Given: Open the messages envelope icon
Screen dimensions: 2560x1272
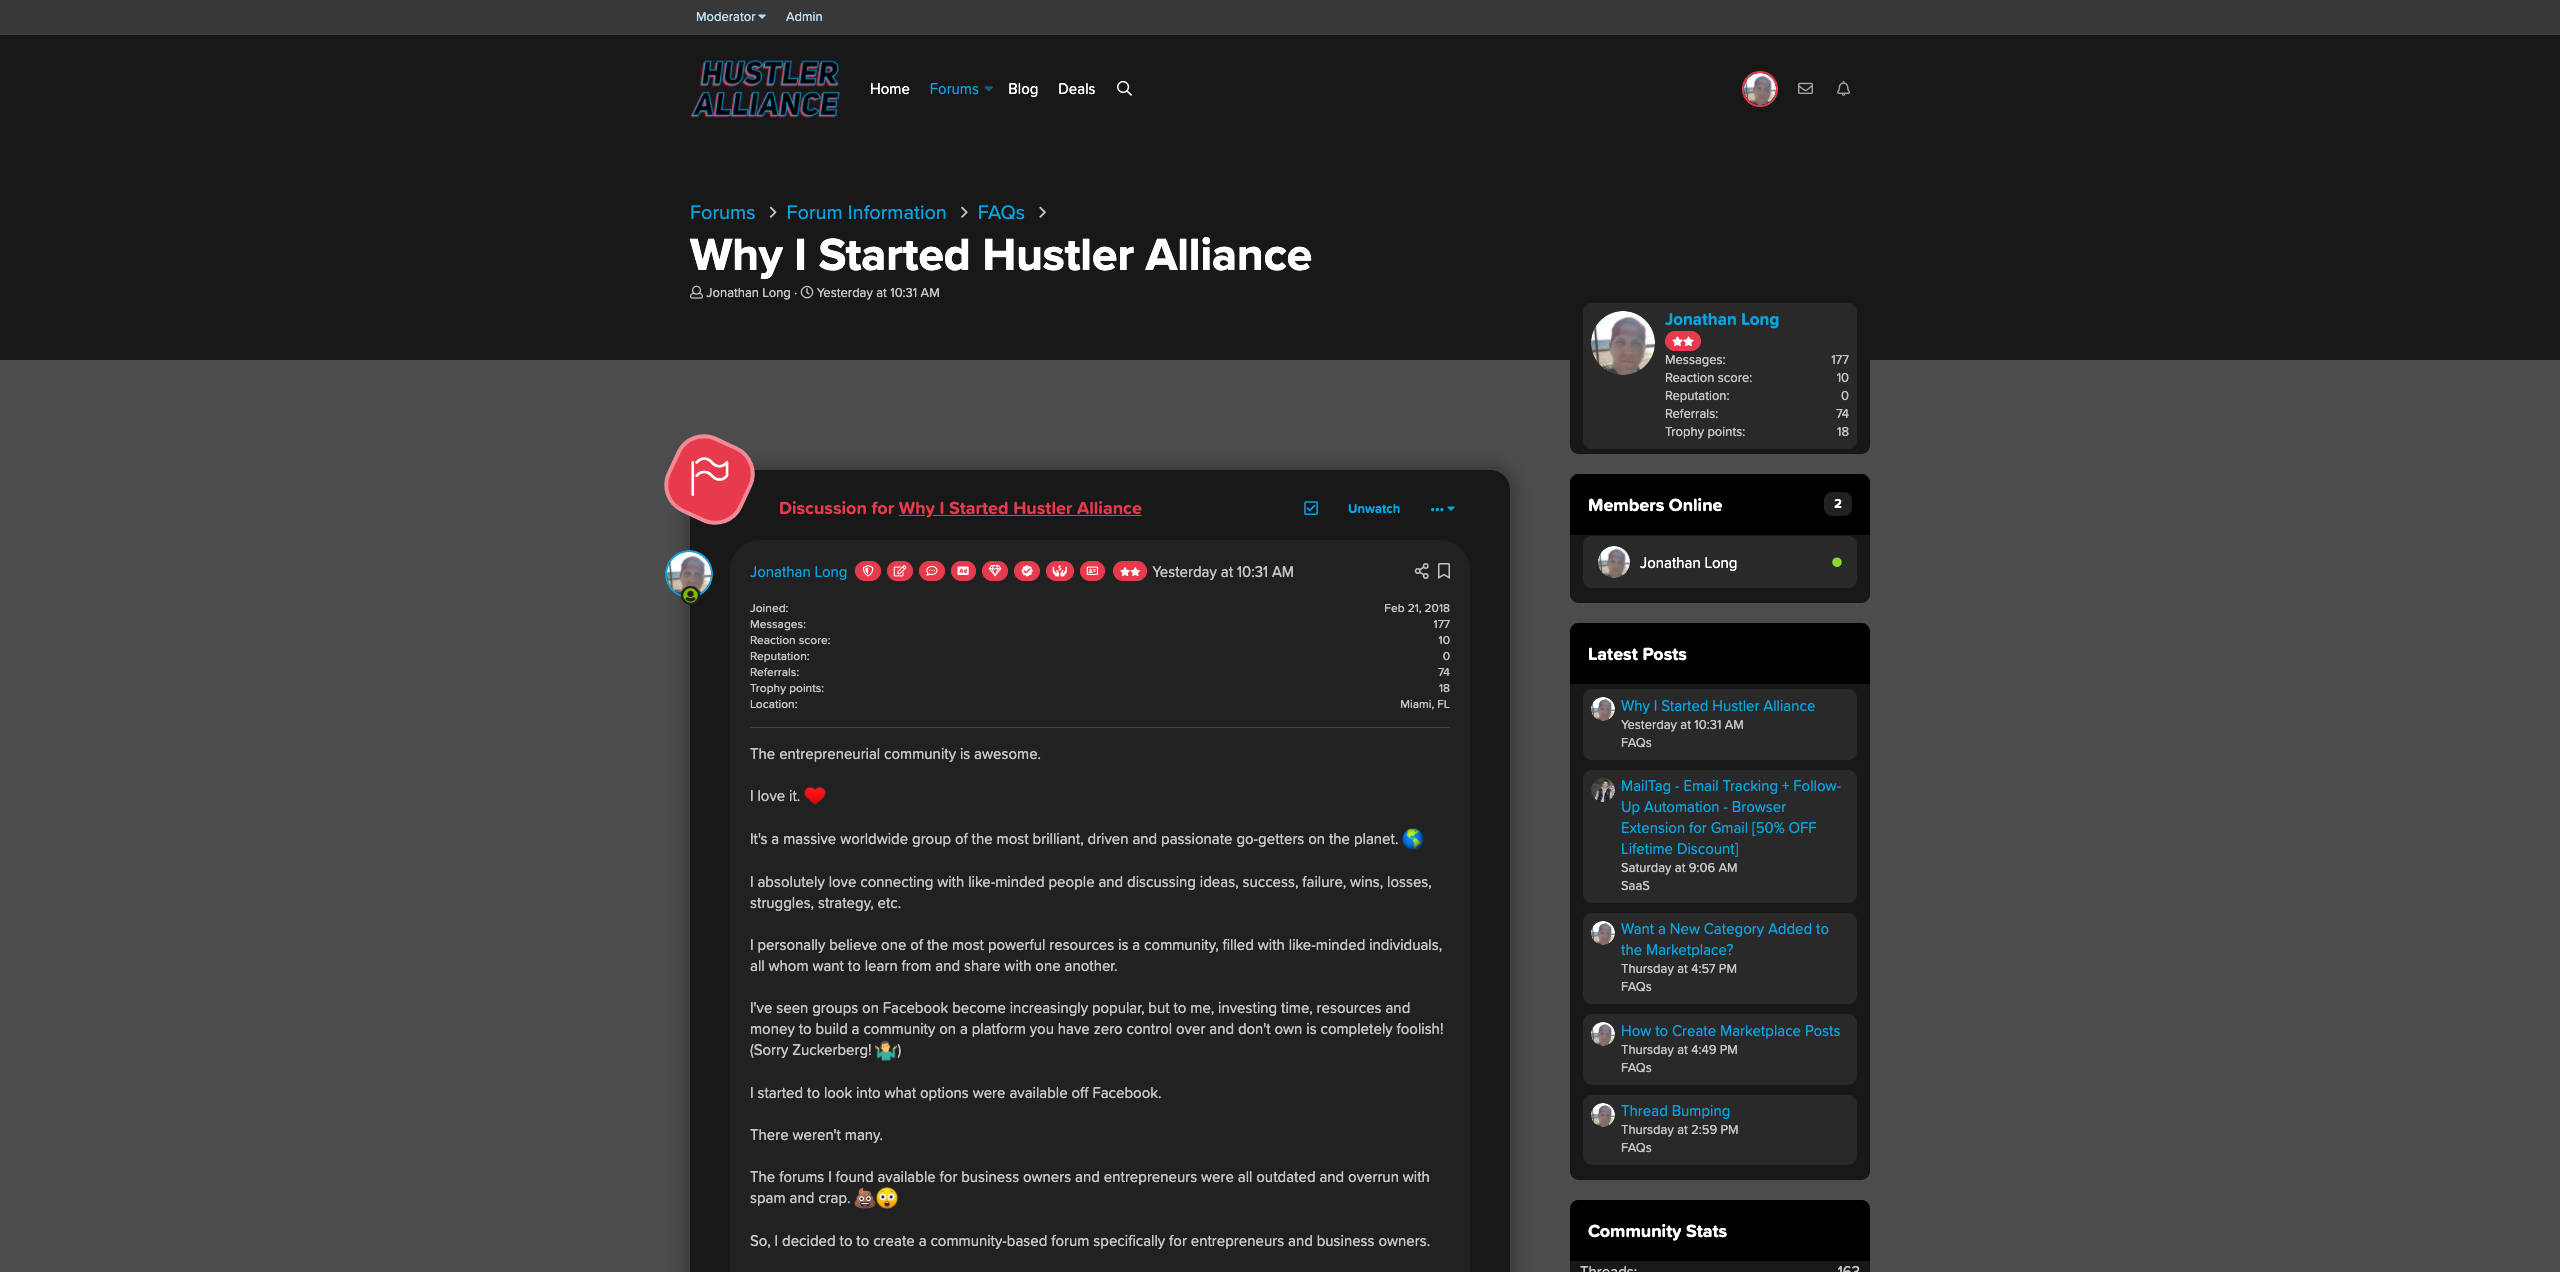Looking at the screenshot, I should [x=1805, y=88].
